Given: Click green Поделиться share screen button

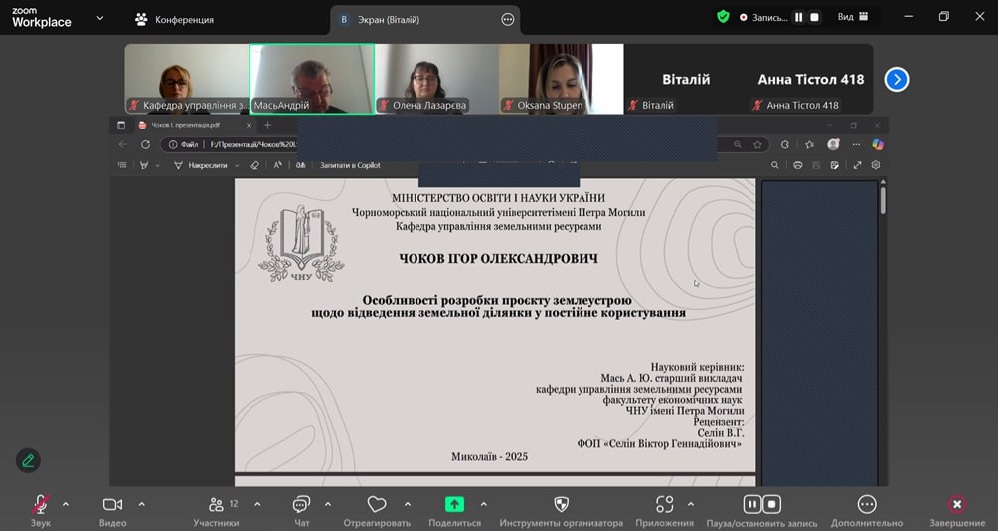Looking at the screenshot, I should [x=454, y=511].
